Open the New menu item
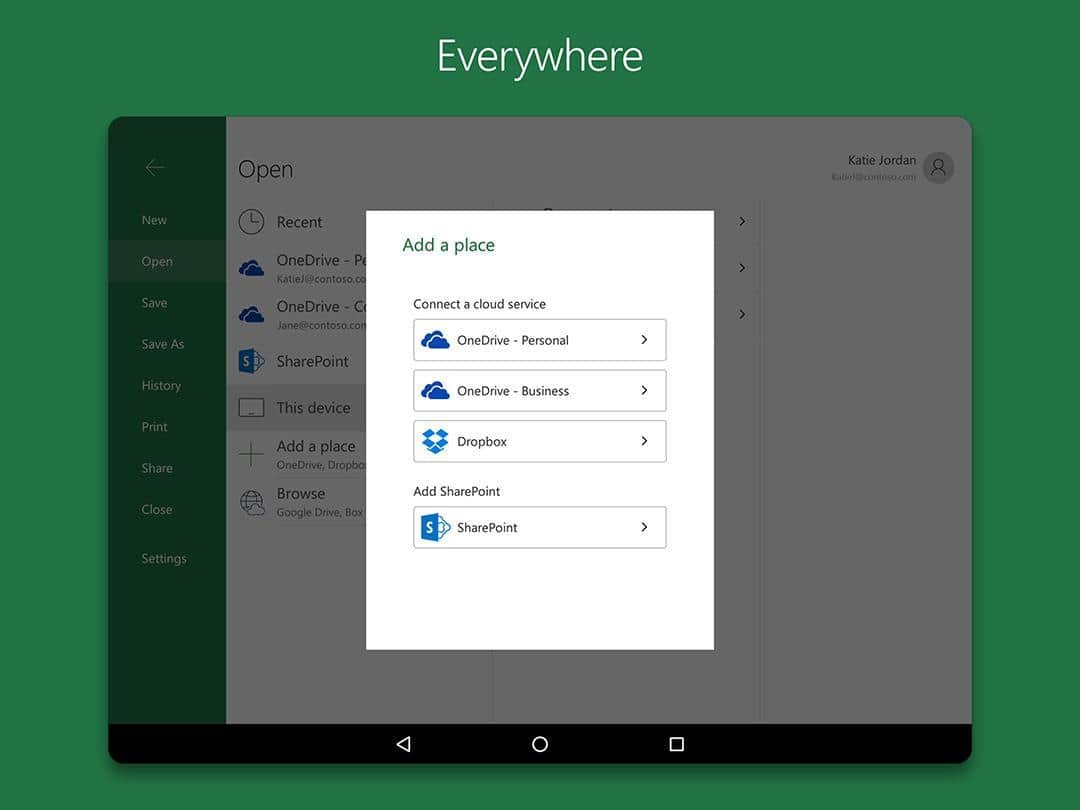 [154, 220]
